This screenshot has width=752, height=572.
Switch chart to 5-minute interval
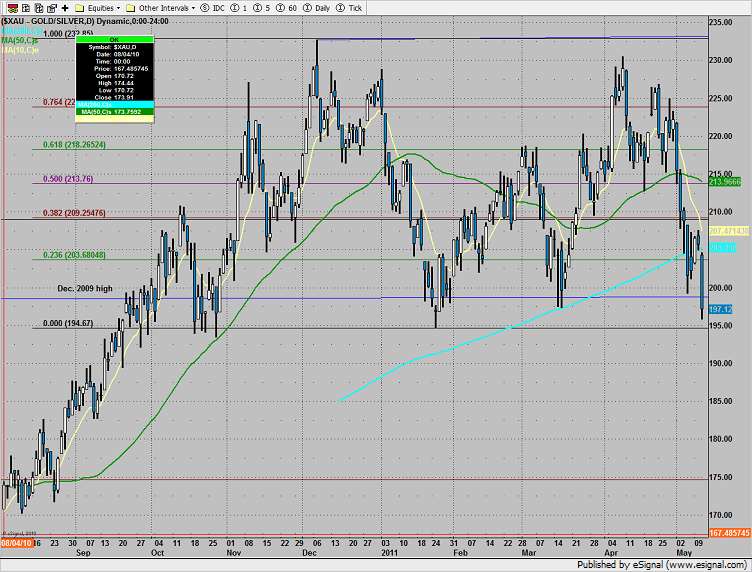pyautogui.click(x=261, y=8)
